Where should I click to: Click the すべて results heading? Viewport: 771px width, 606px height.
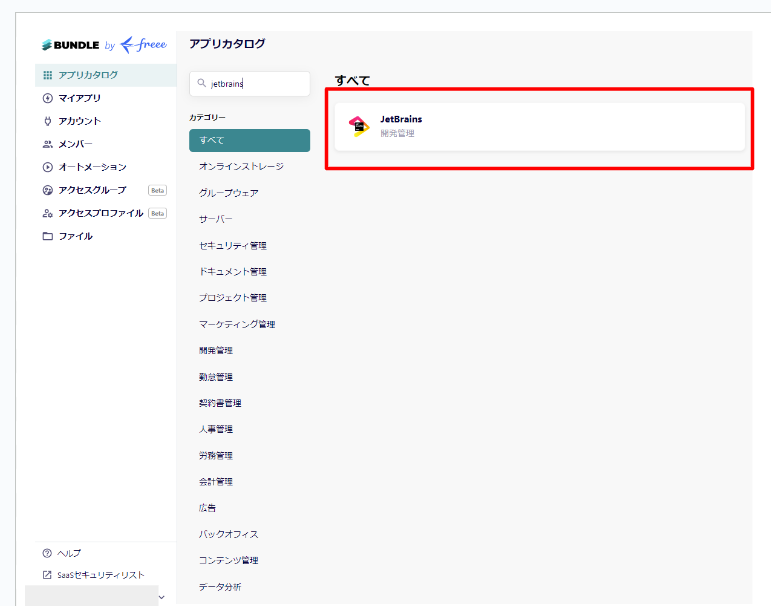[x=352, y=80]
